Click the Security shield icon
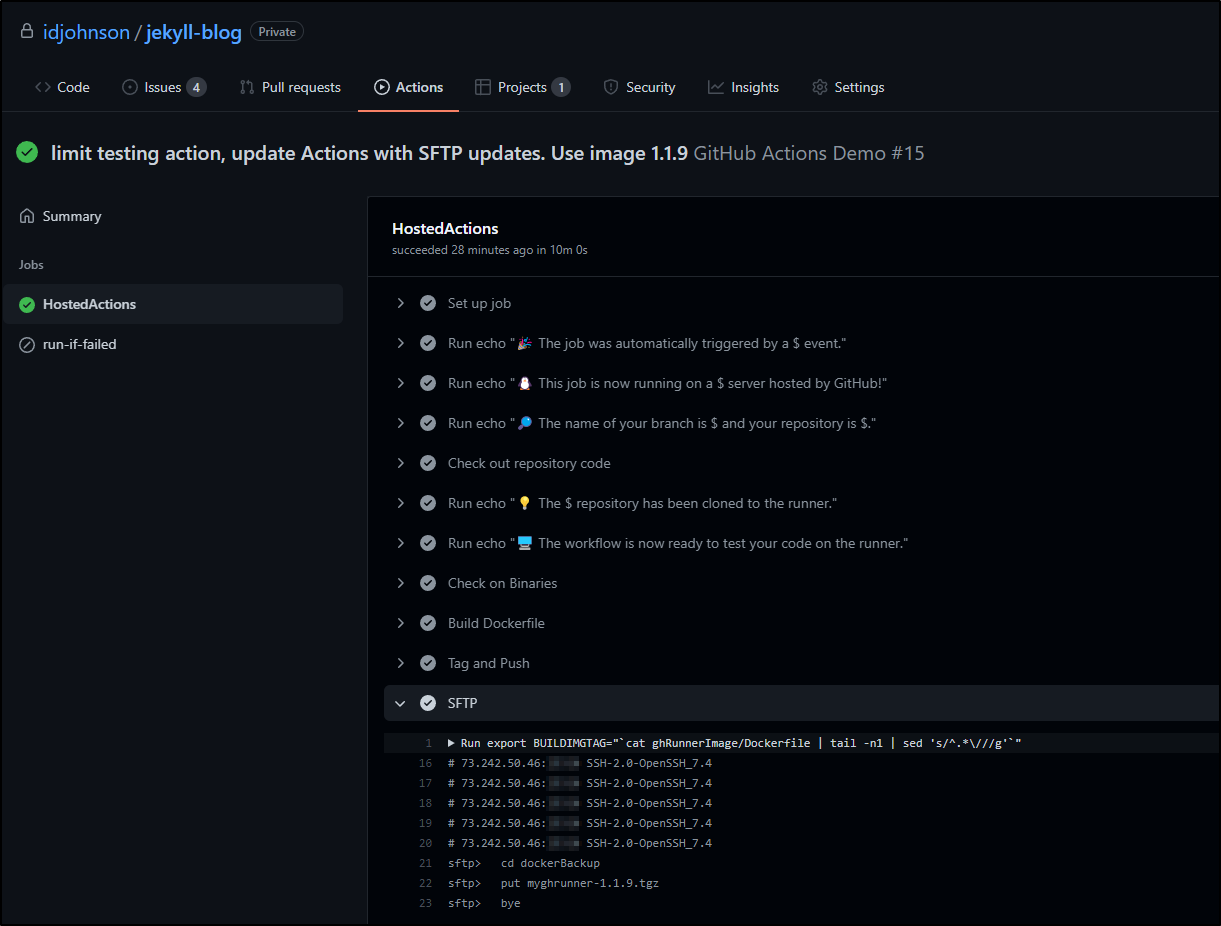Screen dimensions: 1221x926 click(x=611, y=87)
